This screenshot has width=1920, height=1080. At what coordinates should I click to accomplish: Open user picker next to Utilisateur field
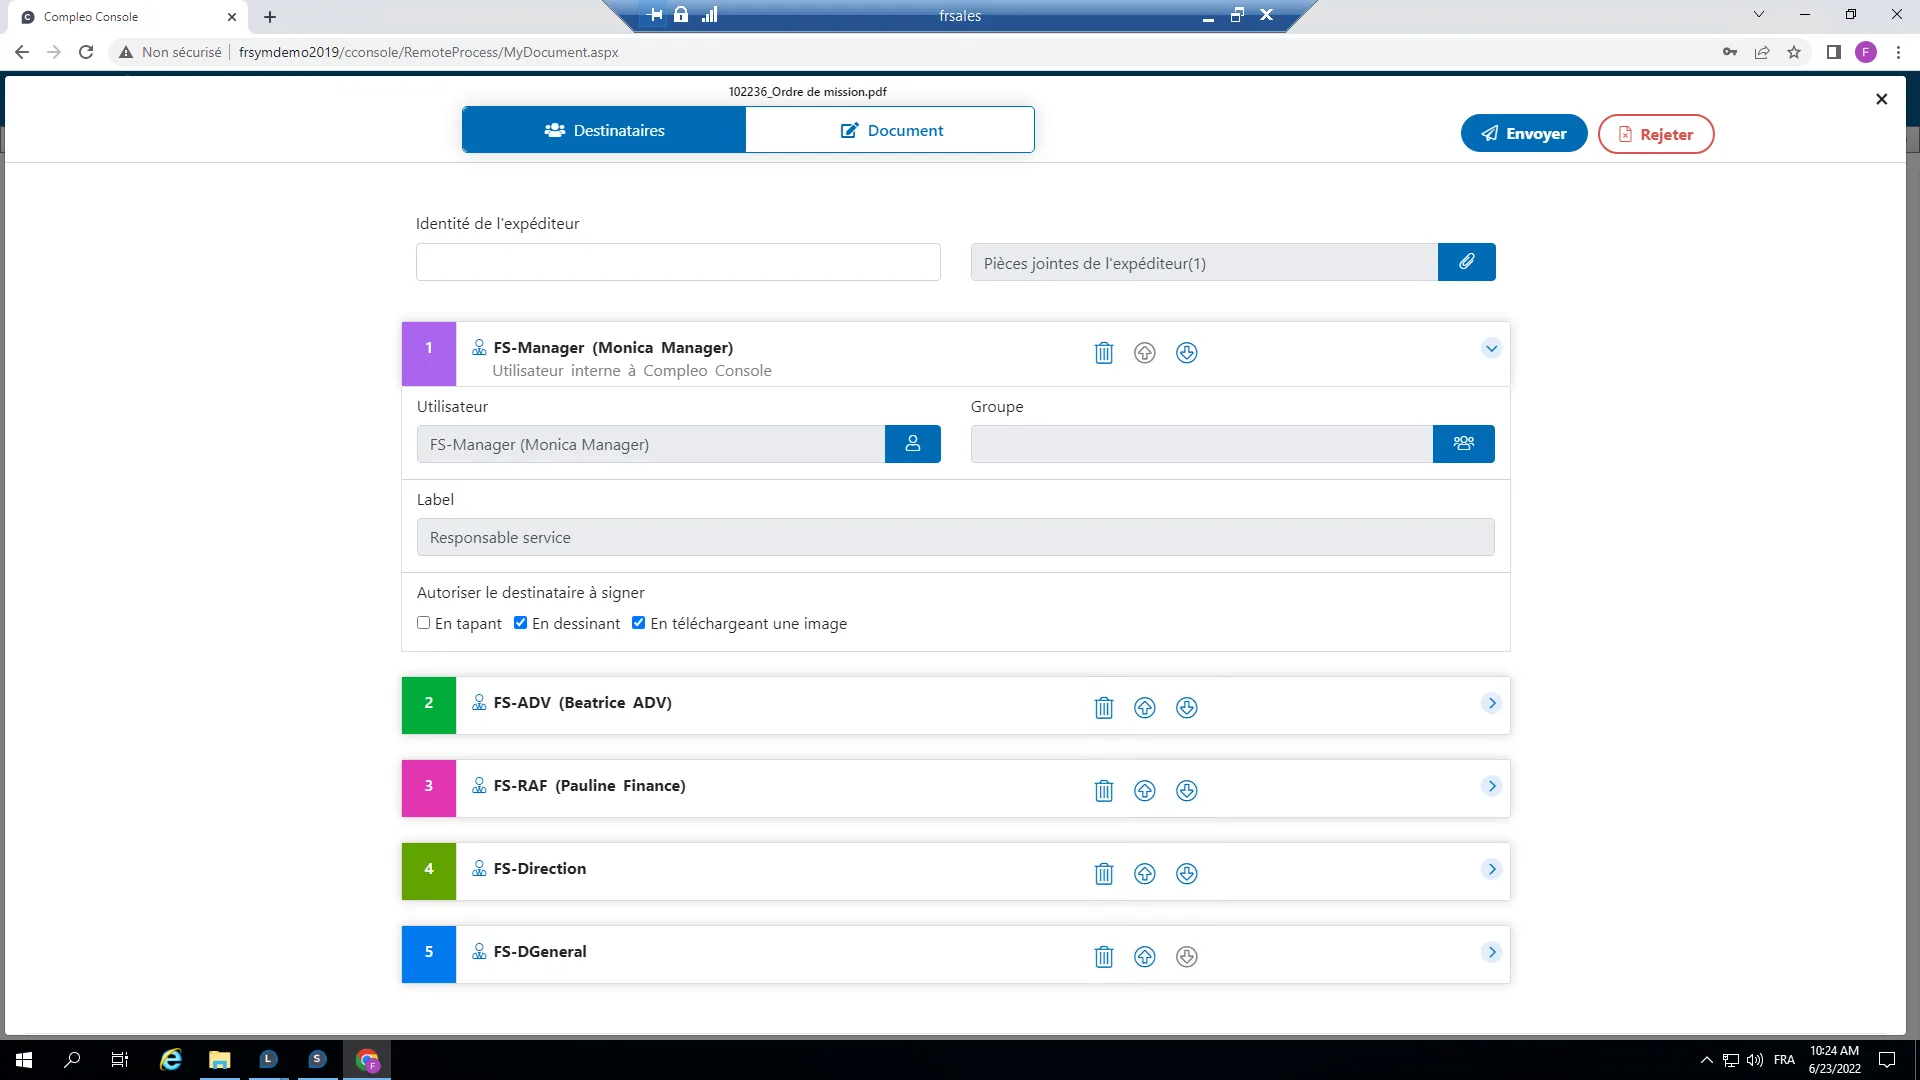(x=913, y=444)
